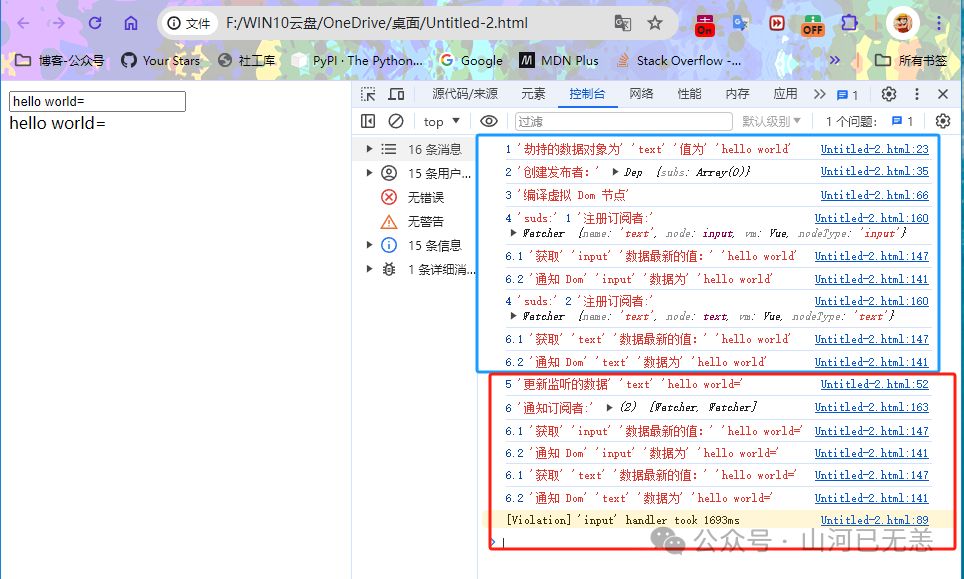
Task: Click the translate page icon in address bar
Action: [x=622, y=23]
